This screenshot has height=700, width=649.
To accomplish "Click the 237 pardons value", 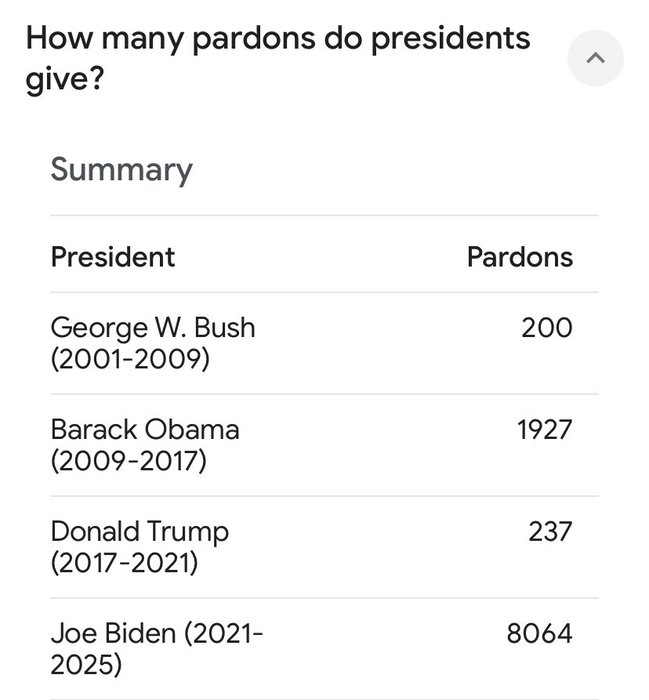I will tap(550, 531).
